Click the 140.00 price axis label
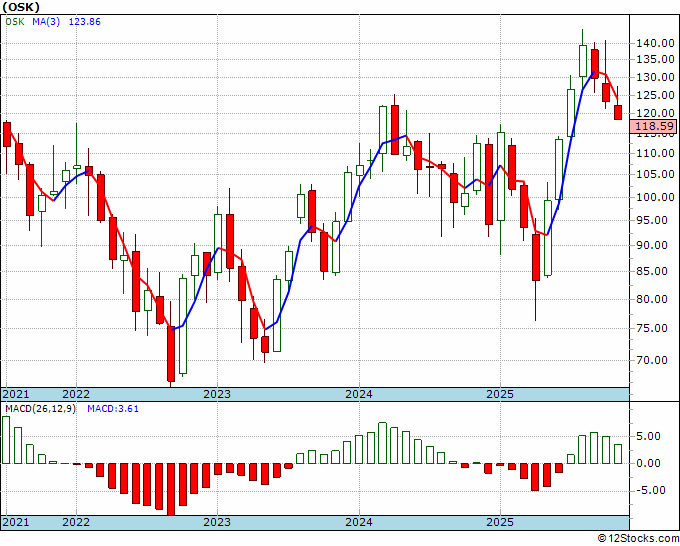The image size is (680, 546). click(655, 43)
